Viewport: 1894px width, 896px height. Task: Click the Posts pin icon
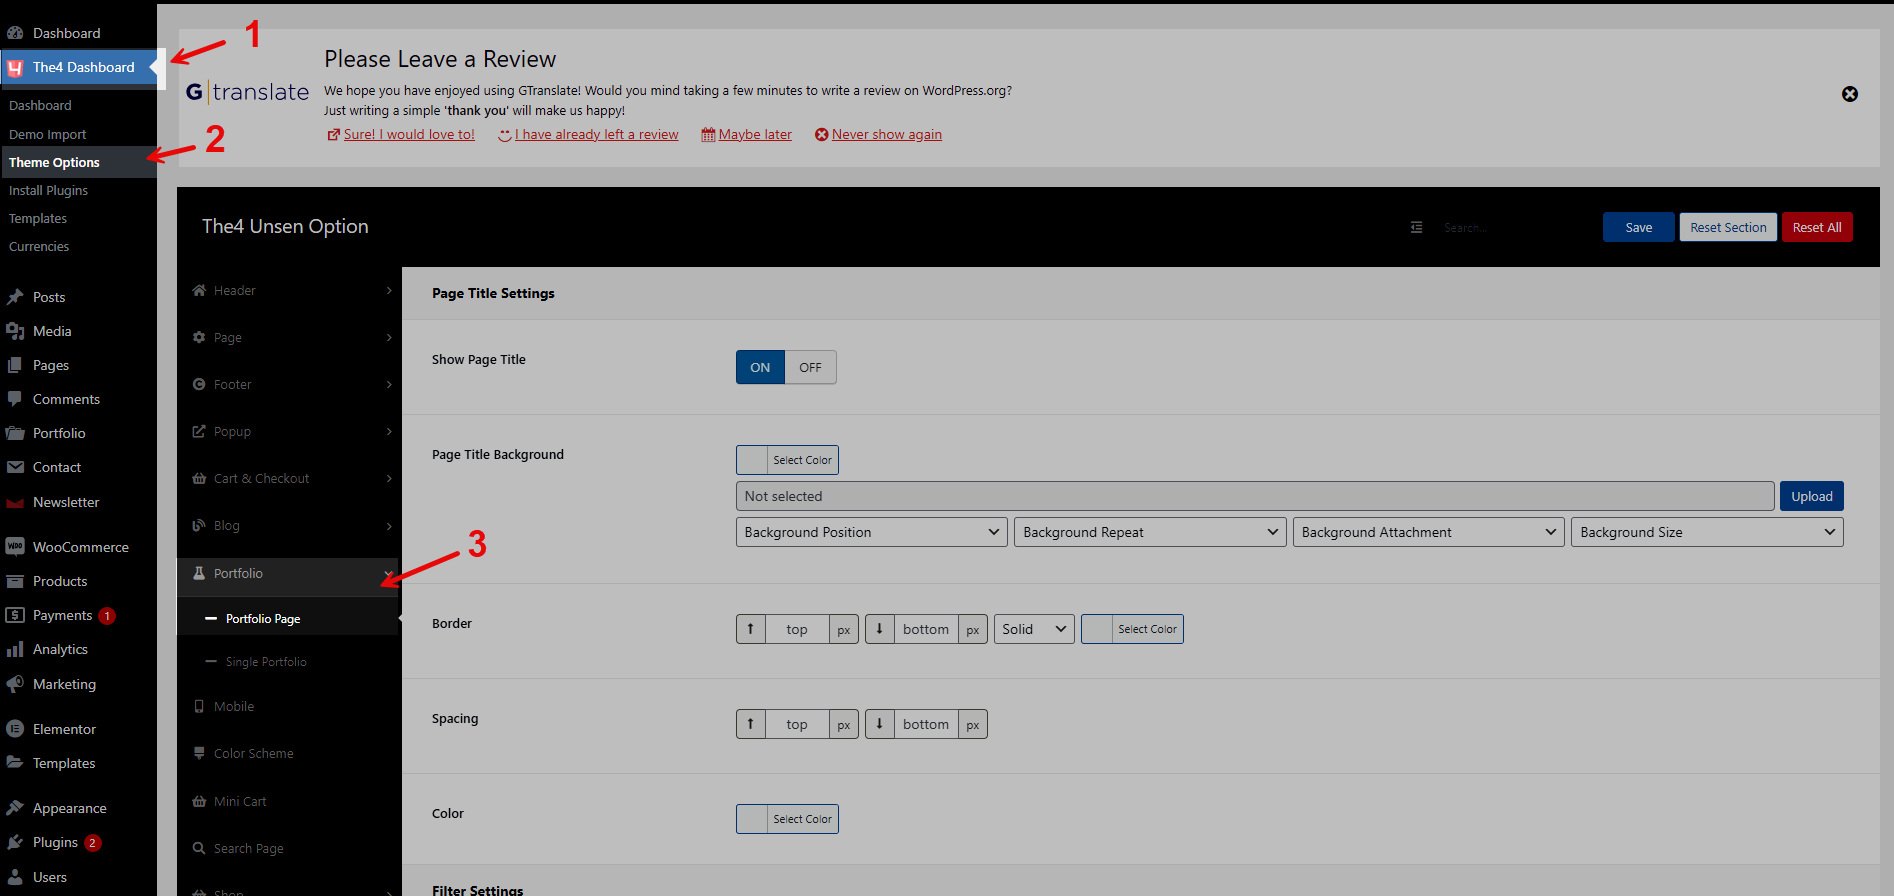[15, 297]
